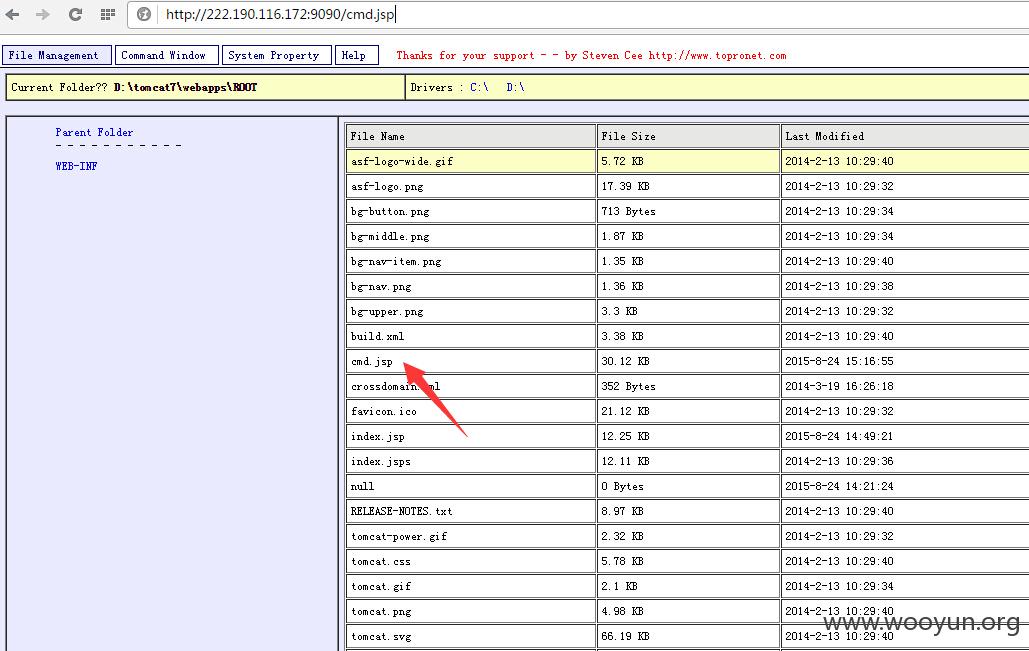Viewport: 1029px width, 651px height.
Task: Click date 2015-8-24 14:21:24
Action: (x=839, y=486)
